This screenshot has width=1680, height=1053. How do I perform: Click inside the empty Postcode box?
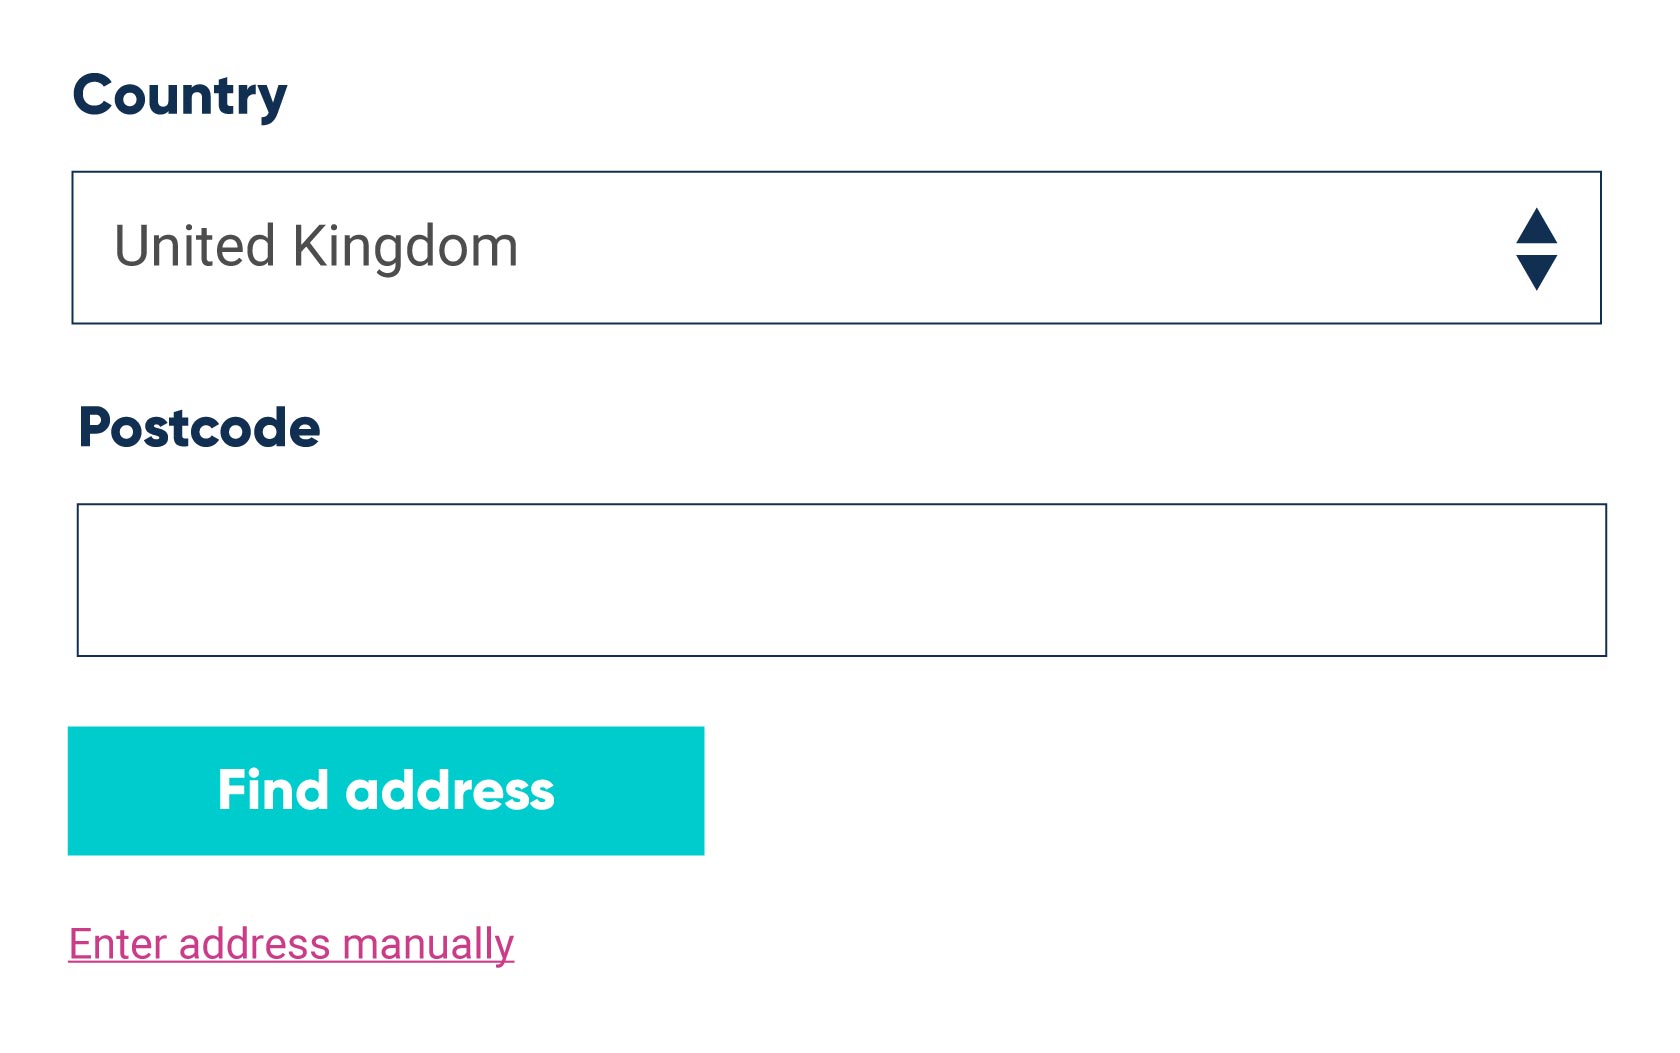pyautogui.click(x=840, y=580)
